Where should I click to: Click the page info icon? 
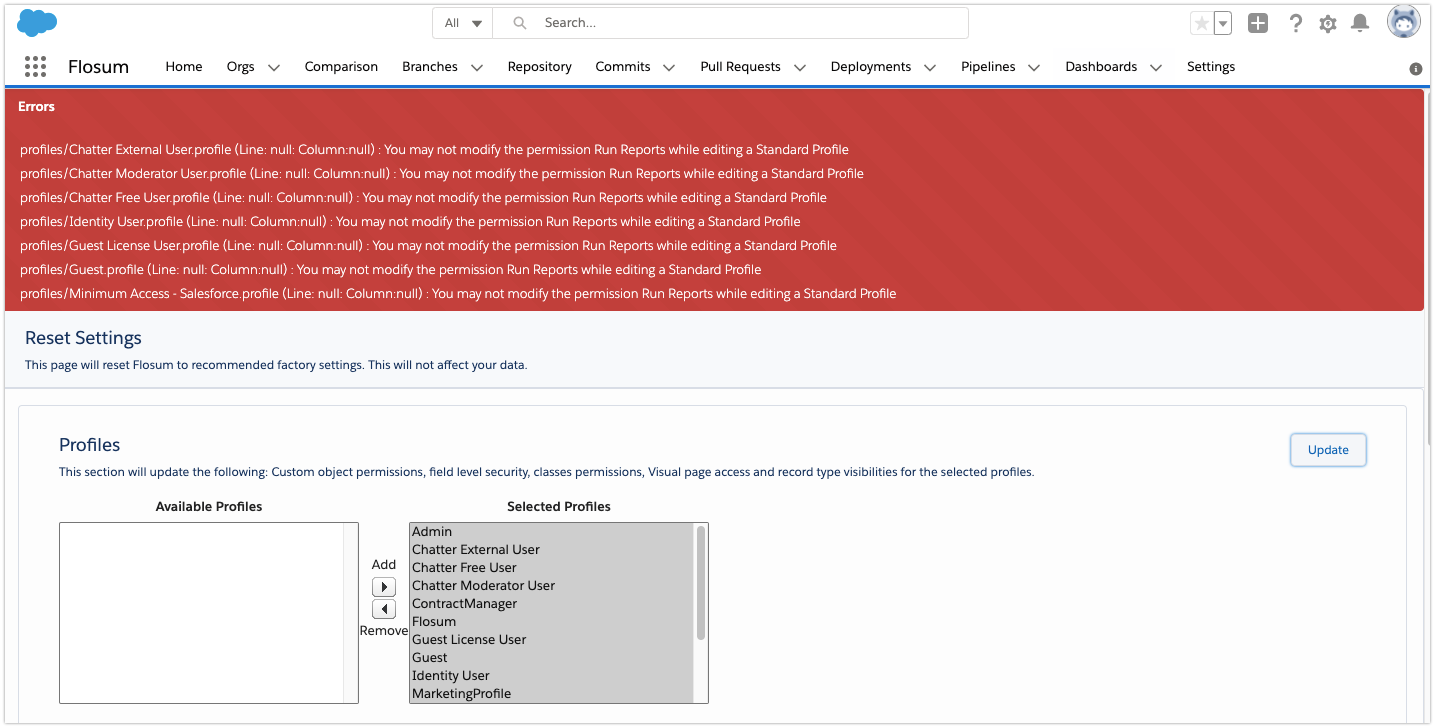1415,68
